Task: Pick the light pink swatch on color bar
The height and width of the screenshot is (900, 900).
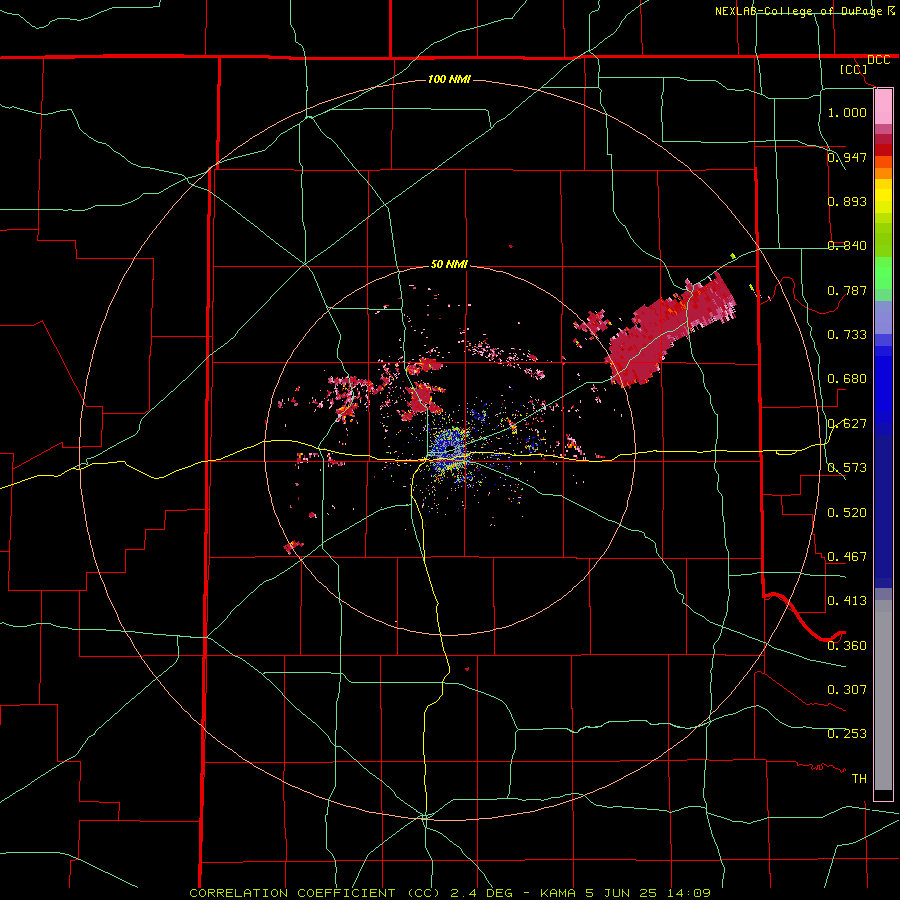Action: tap(883, 106)
